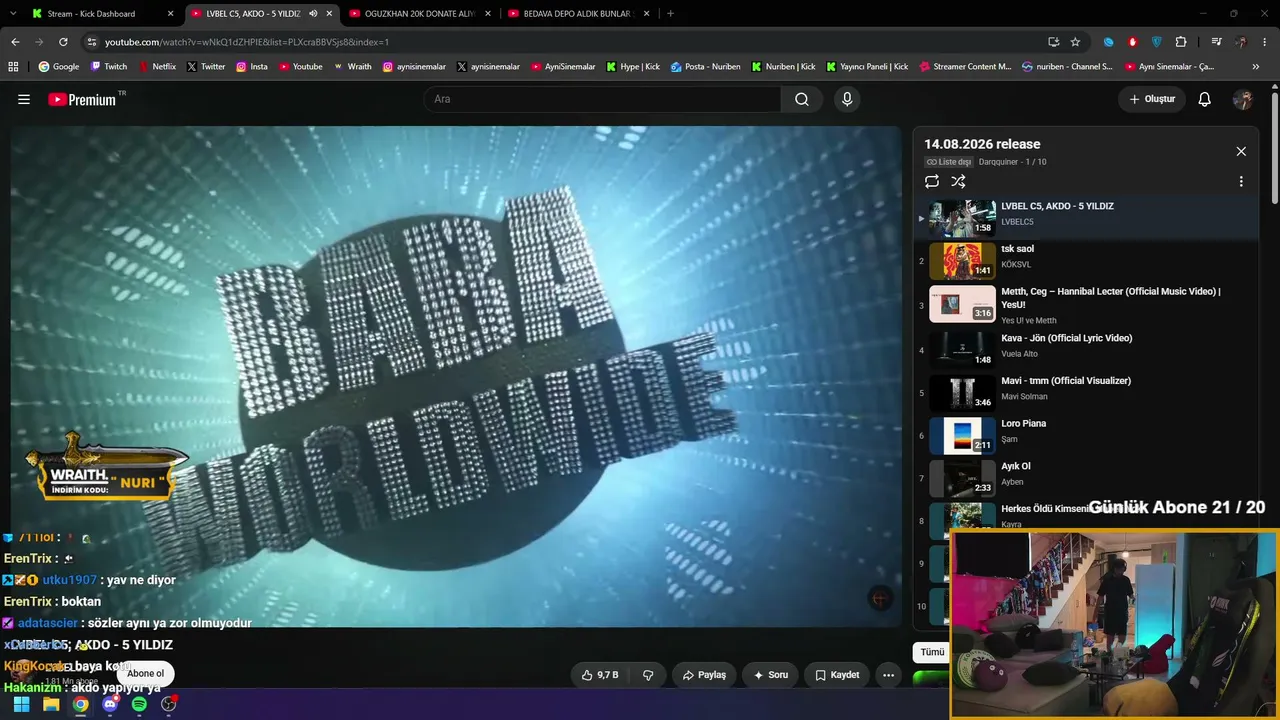The width and height of the screenshot is (1280, 720).
Task: Open the Soru ask button
Action: [x=771, y=675]
